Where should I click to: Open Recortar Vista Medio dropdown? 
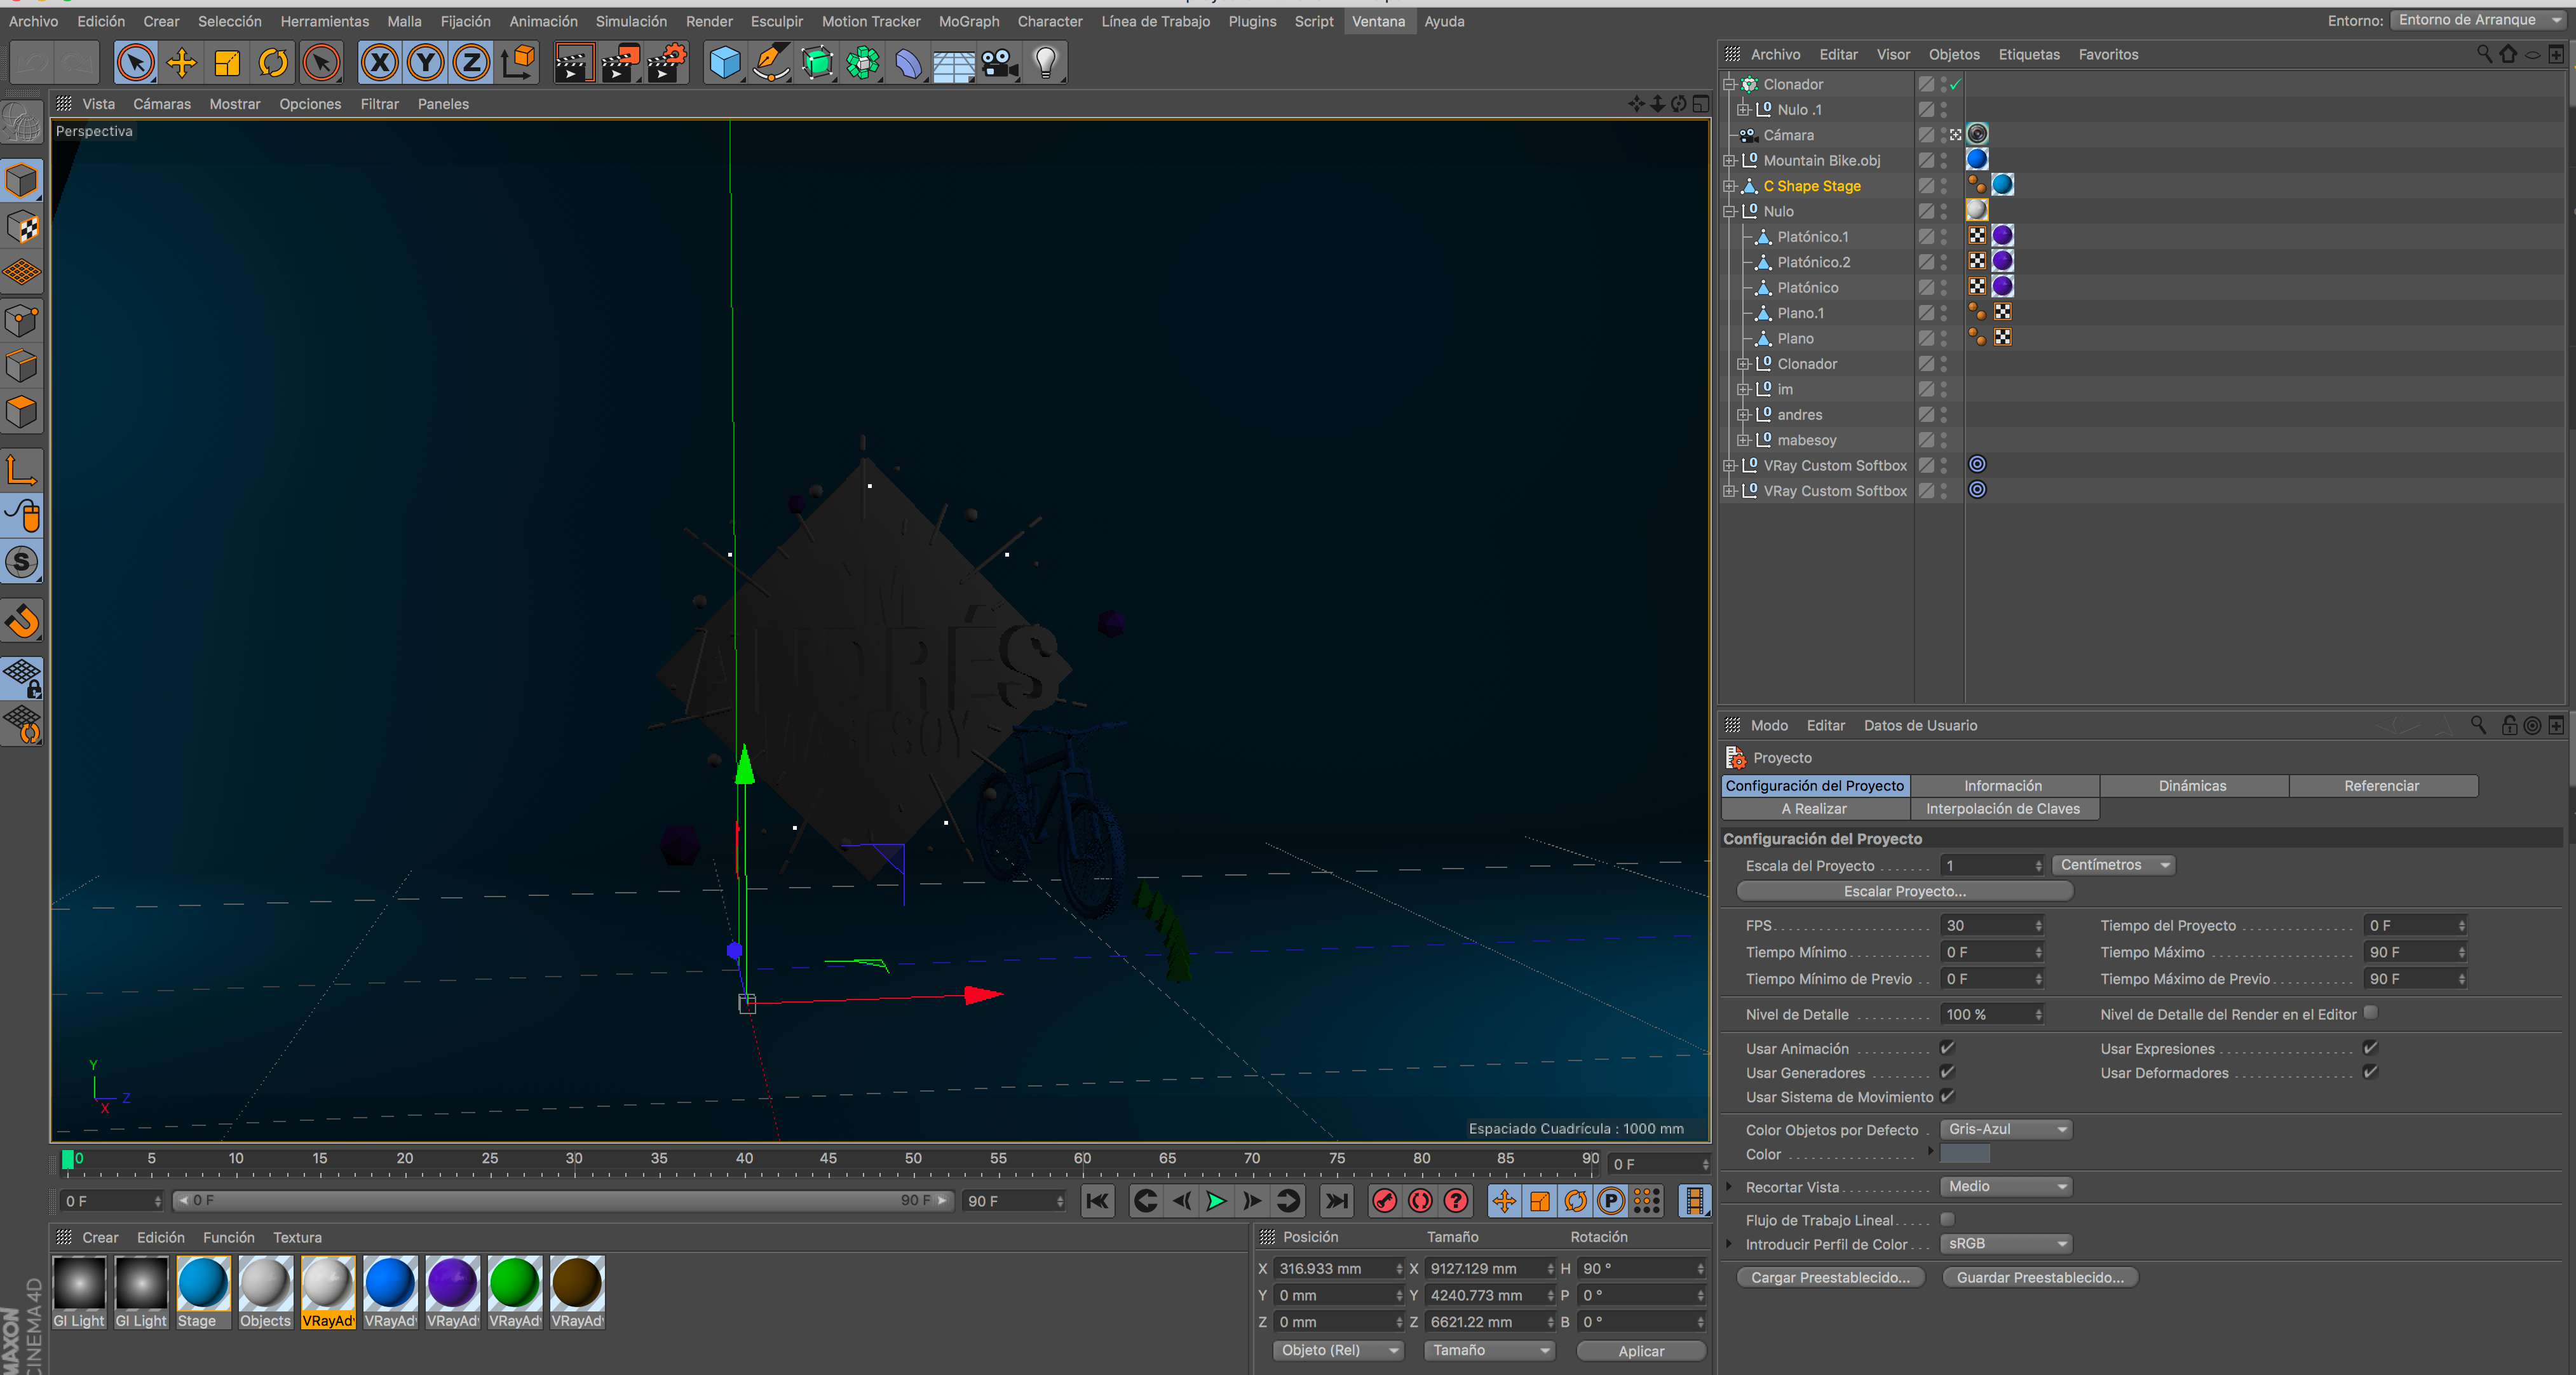[2006, 1186]
